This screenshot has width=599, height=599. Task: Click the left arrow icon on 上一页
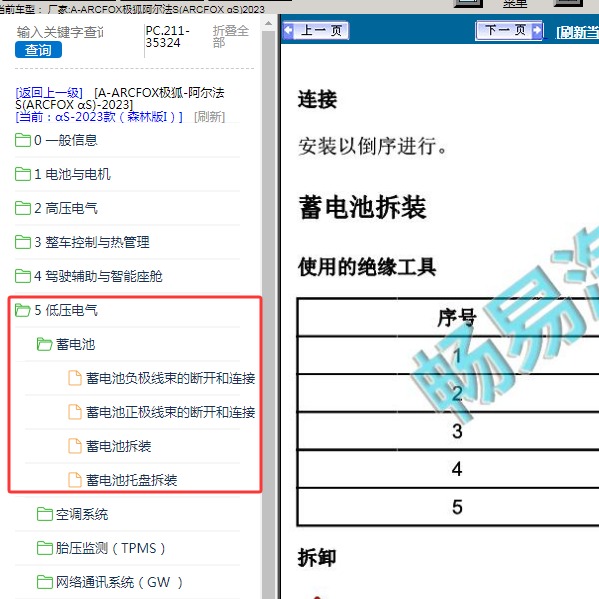(x=288, y=30)
